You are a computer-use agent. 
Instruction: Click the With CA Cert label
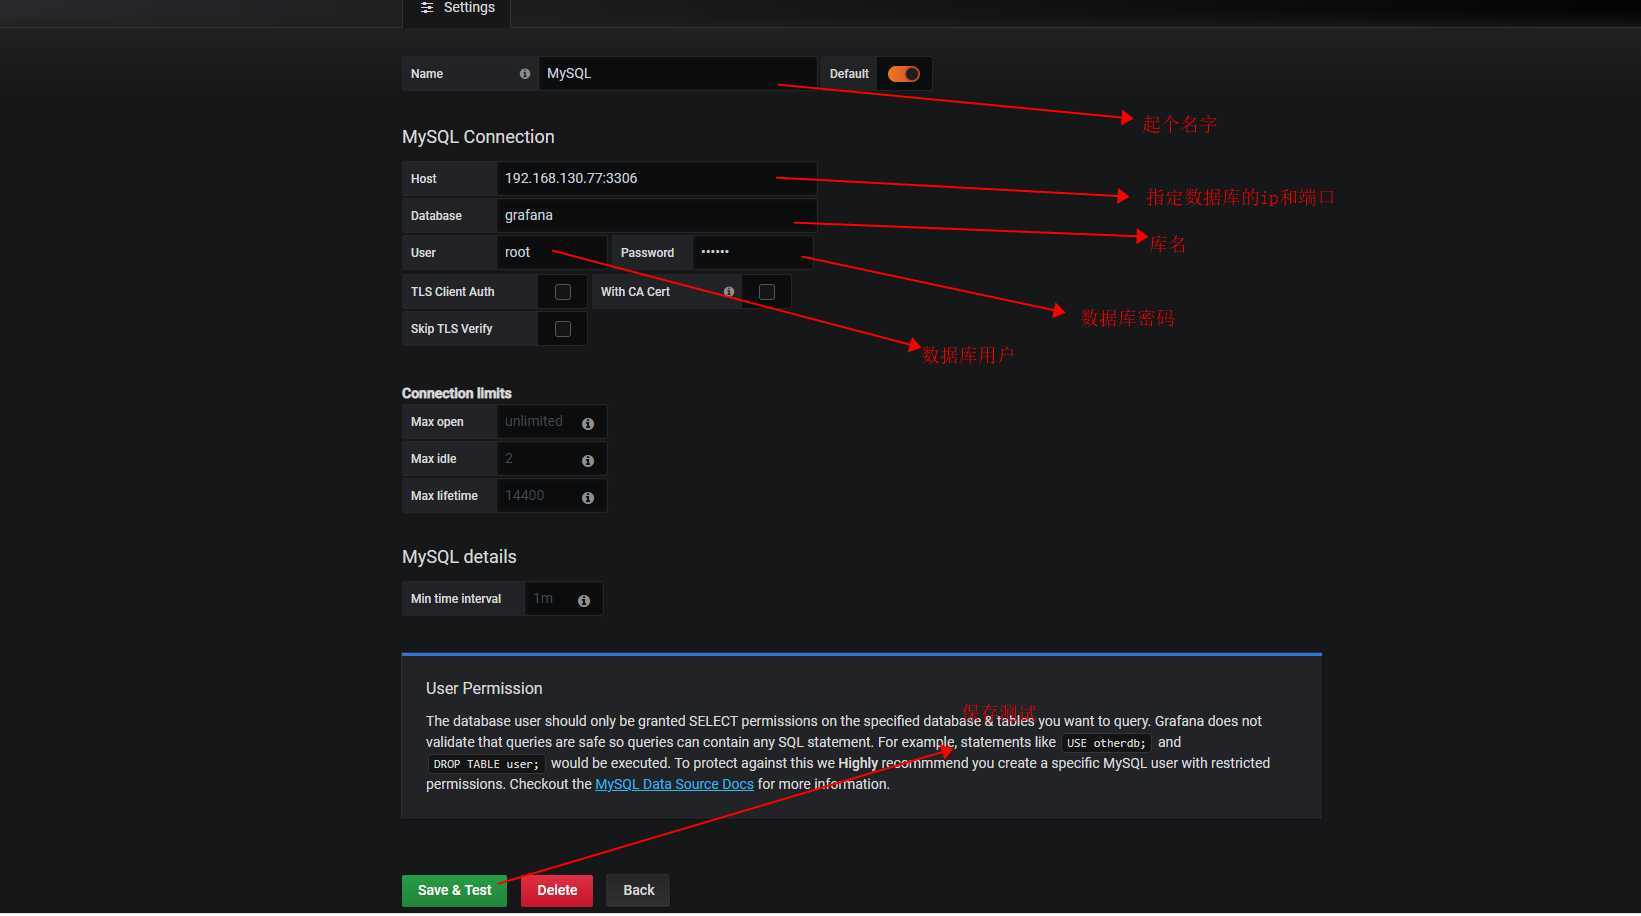(x=635, y=292)
